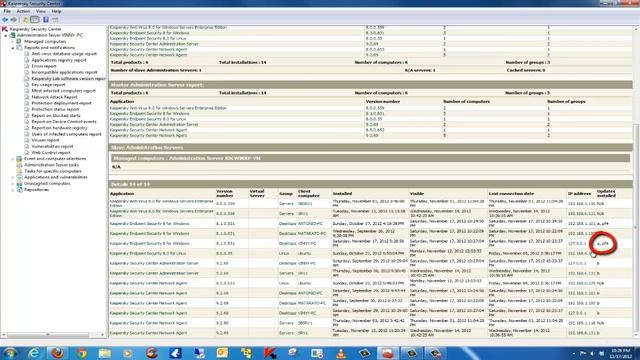Select Network Attack Report

(54, 97)
